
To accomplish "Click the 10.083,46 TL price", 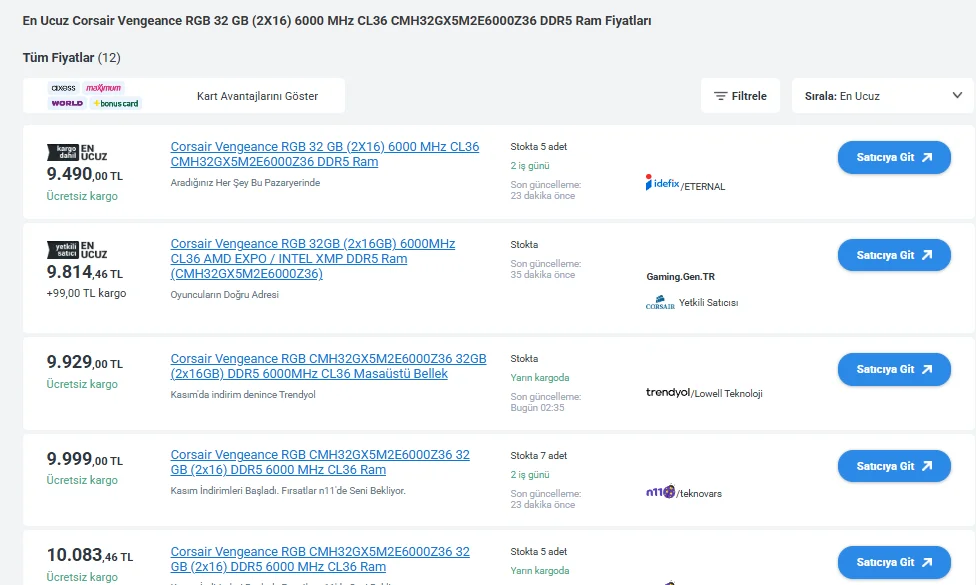I will 90,555.
